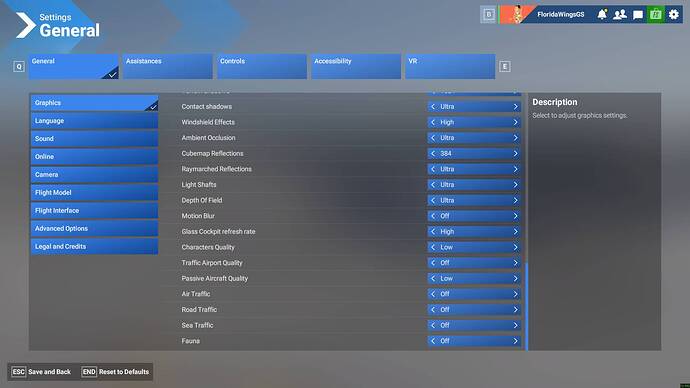Decrease Depth Of Field with left arrow
The height and width of the screenshot is (388, 690).
(433, 200)
